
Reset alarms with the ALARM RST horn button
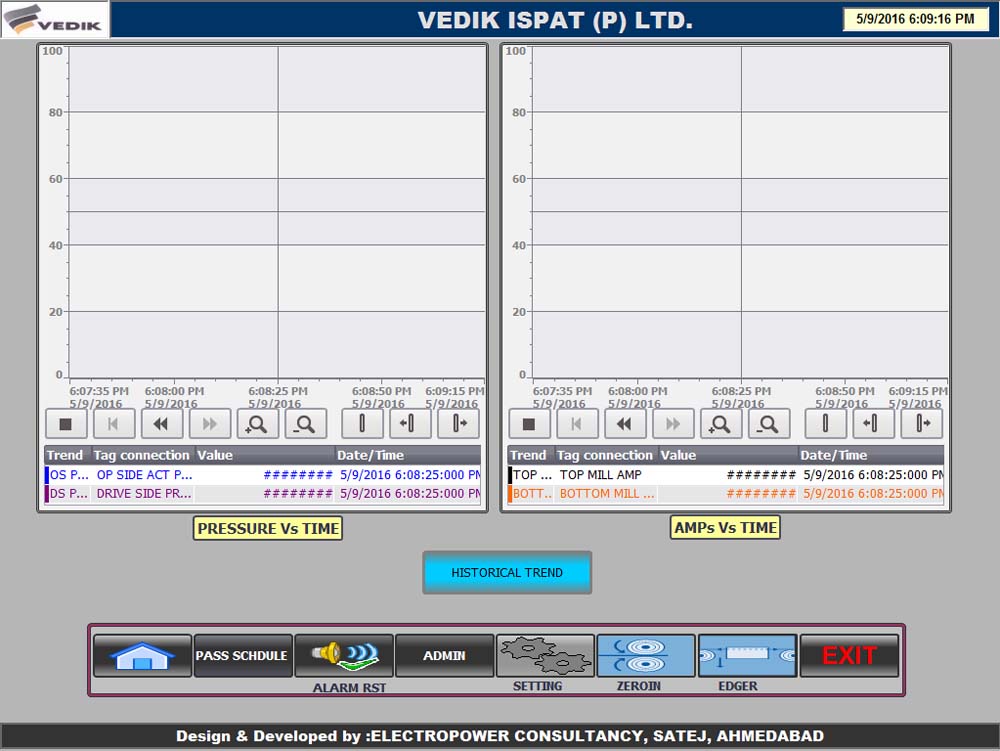click(344, 655)
